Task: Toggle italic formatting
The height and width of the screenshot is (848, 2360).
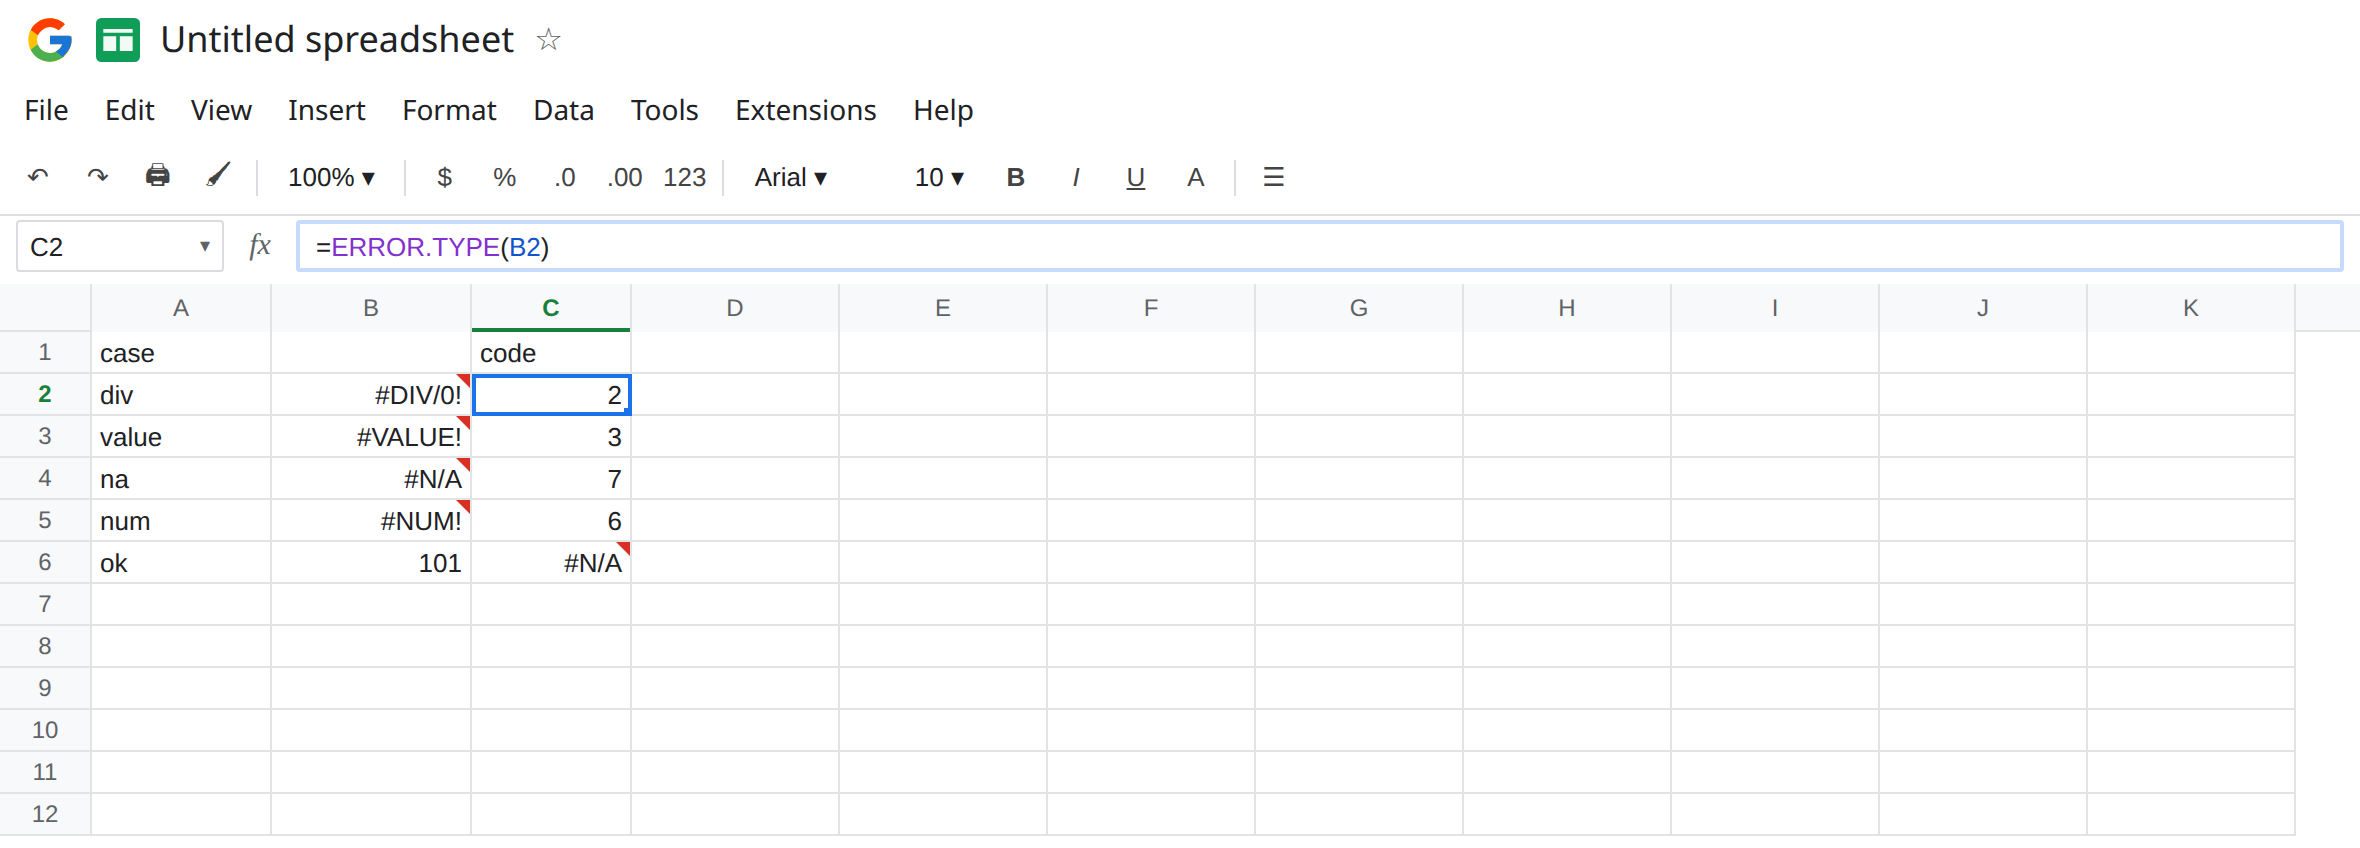Action: 1075,177
